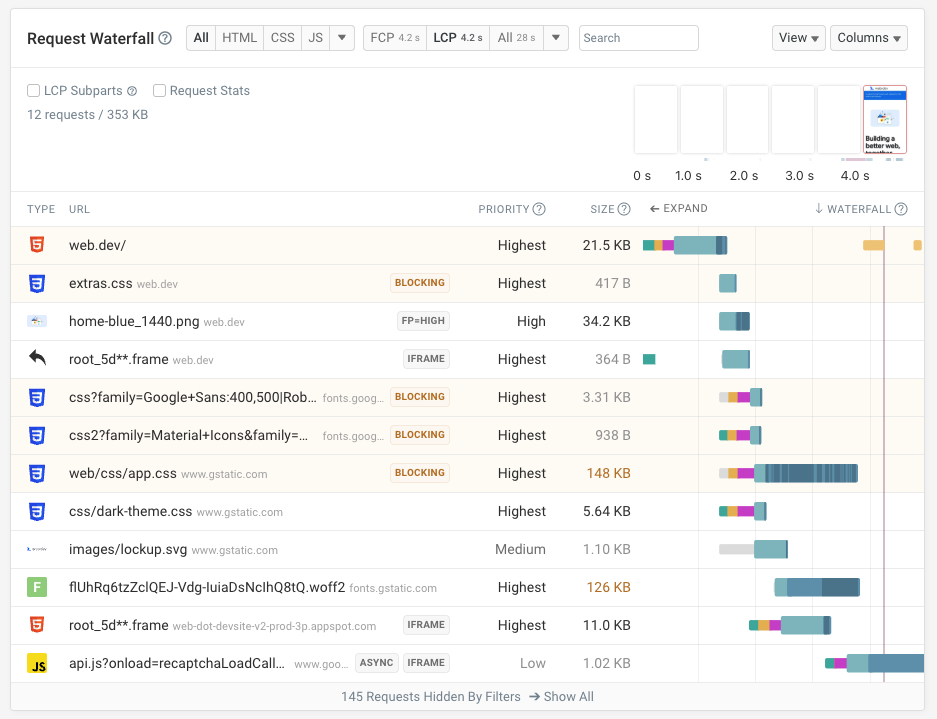Click the waterfall bar for web/css/app.css
Viewport: 937px width, 719px height.
point(805,473)
